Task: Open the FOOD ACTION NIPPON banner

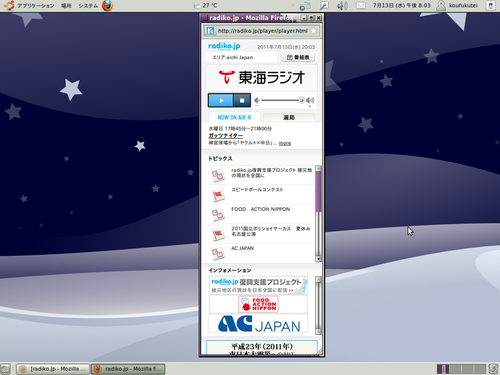Action: (258, 304)
